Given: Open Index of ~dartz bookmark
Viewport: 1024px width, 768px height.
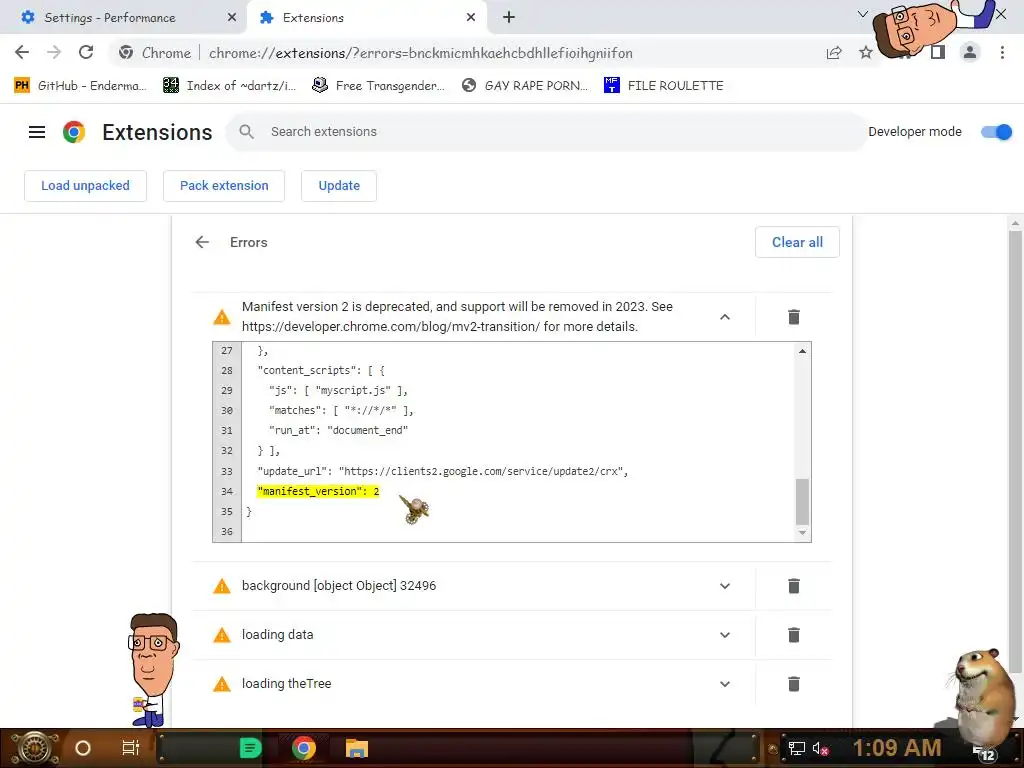Looking at the screenshot, I should point(230,86).
